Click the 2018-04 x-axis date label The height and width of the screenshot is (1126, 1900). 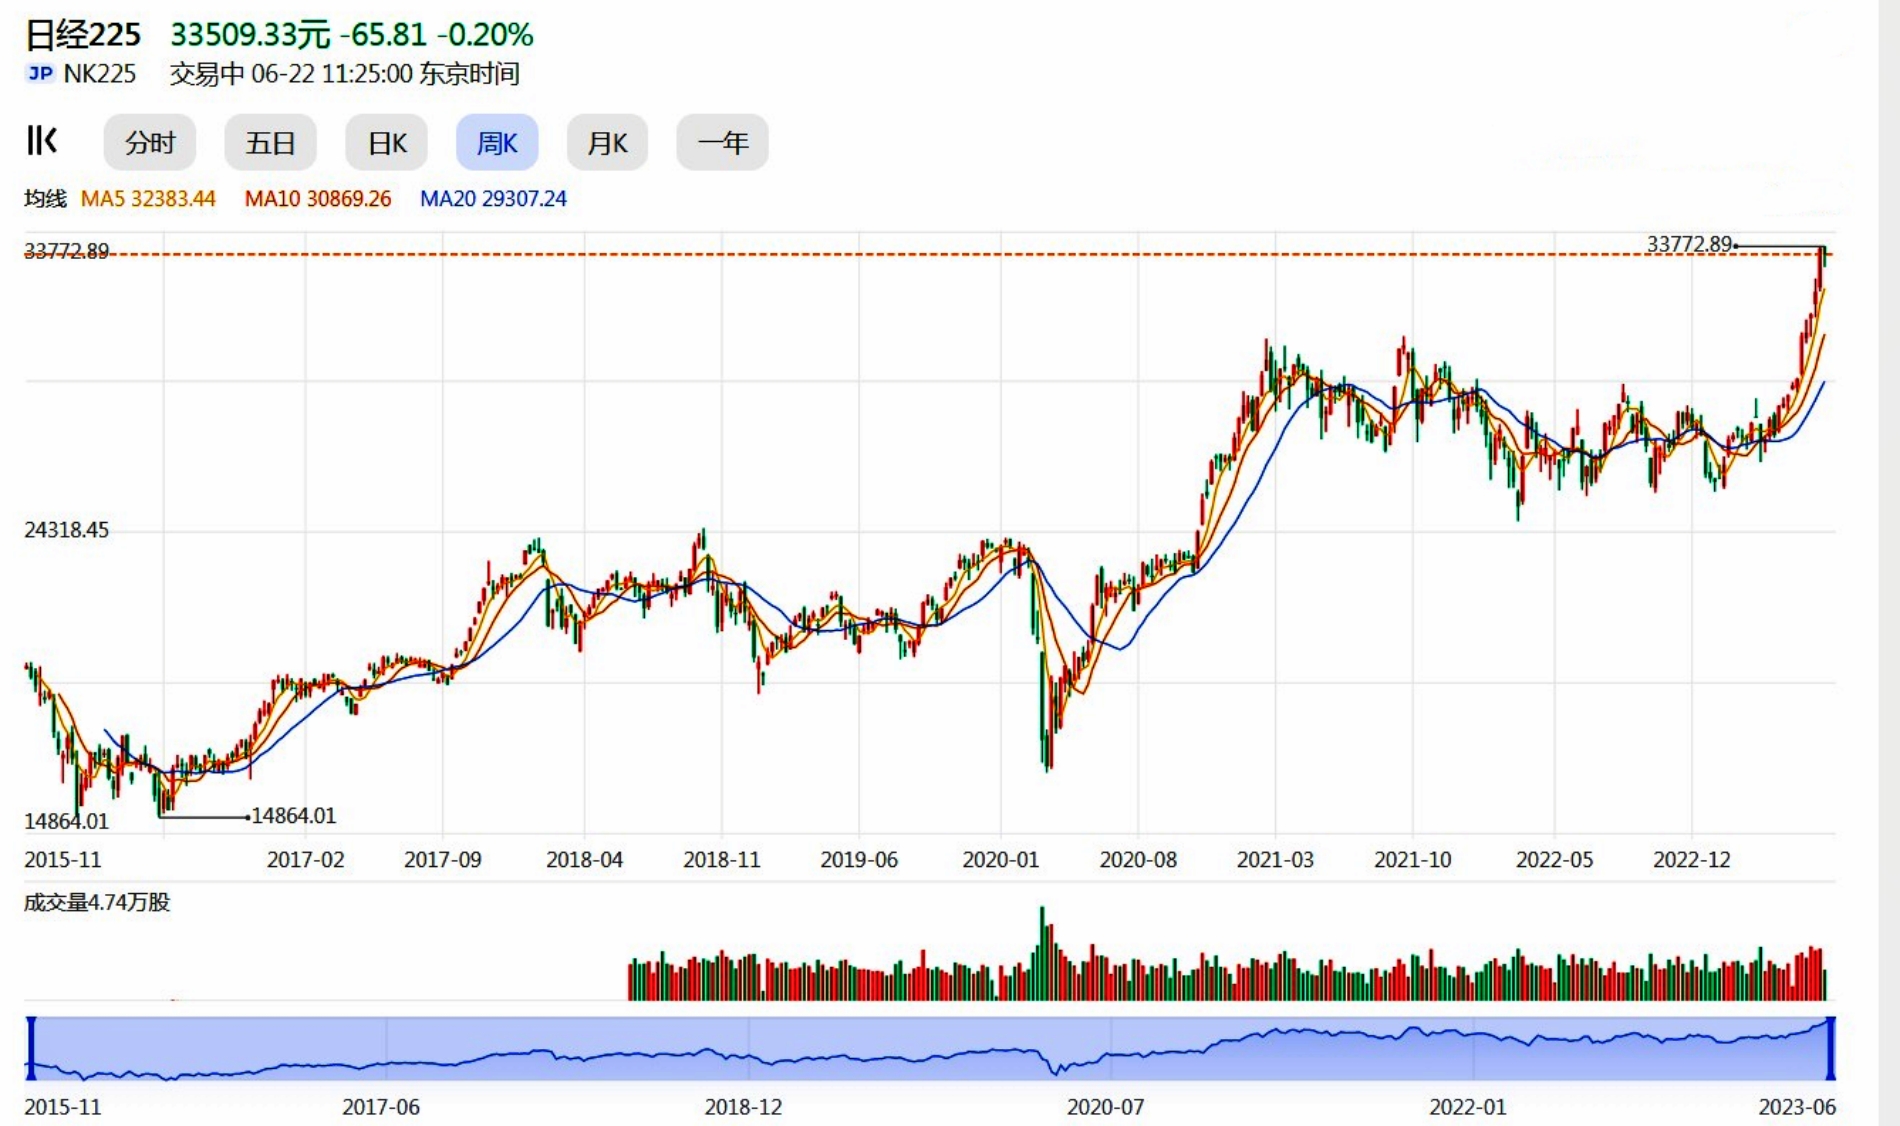(x=584, y=860)
